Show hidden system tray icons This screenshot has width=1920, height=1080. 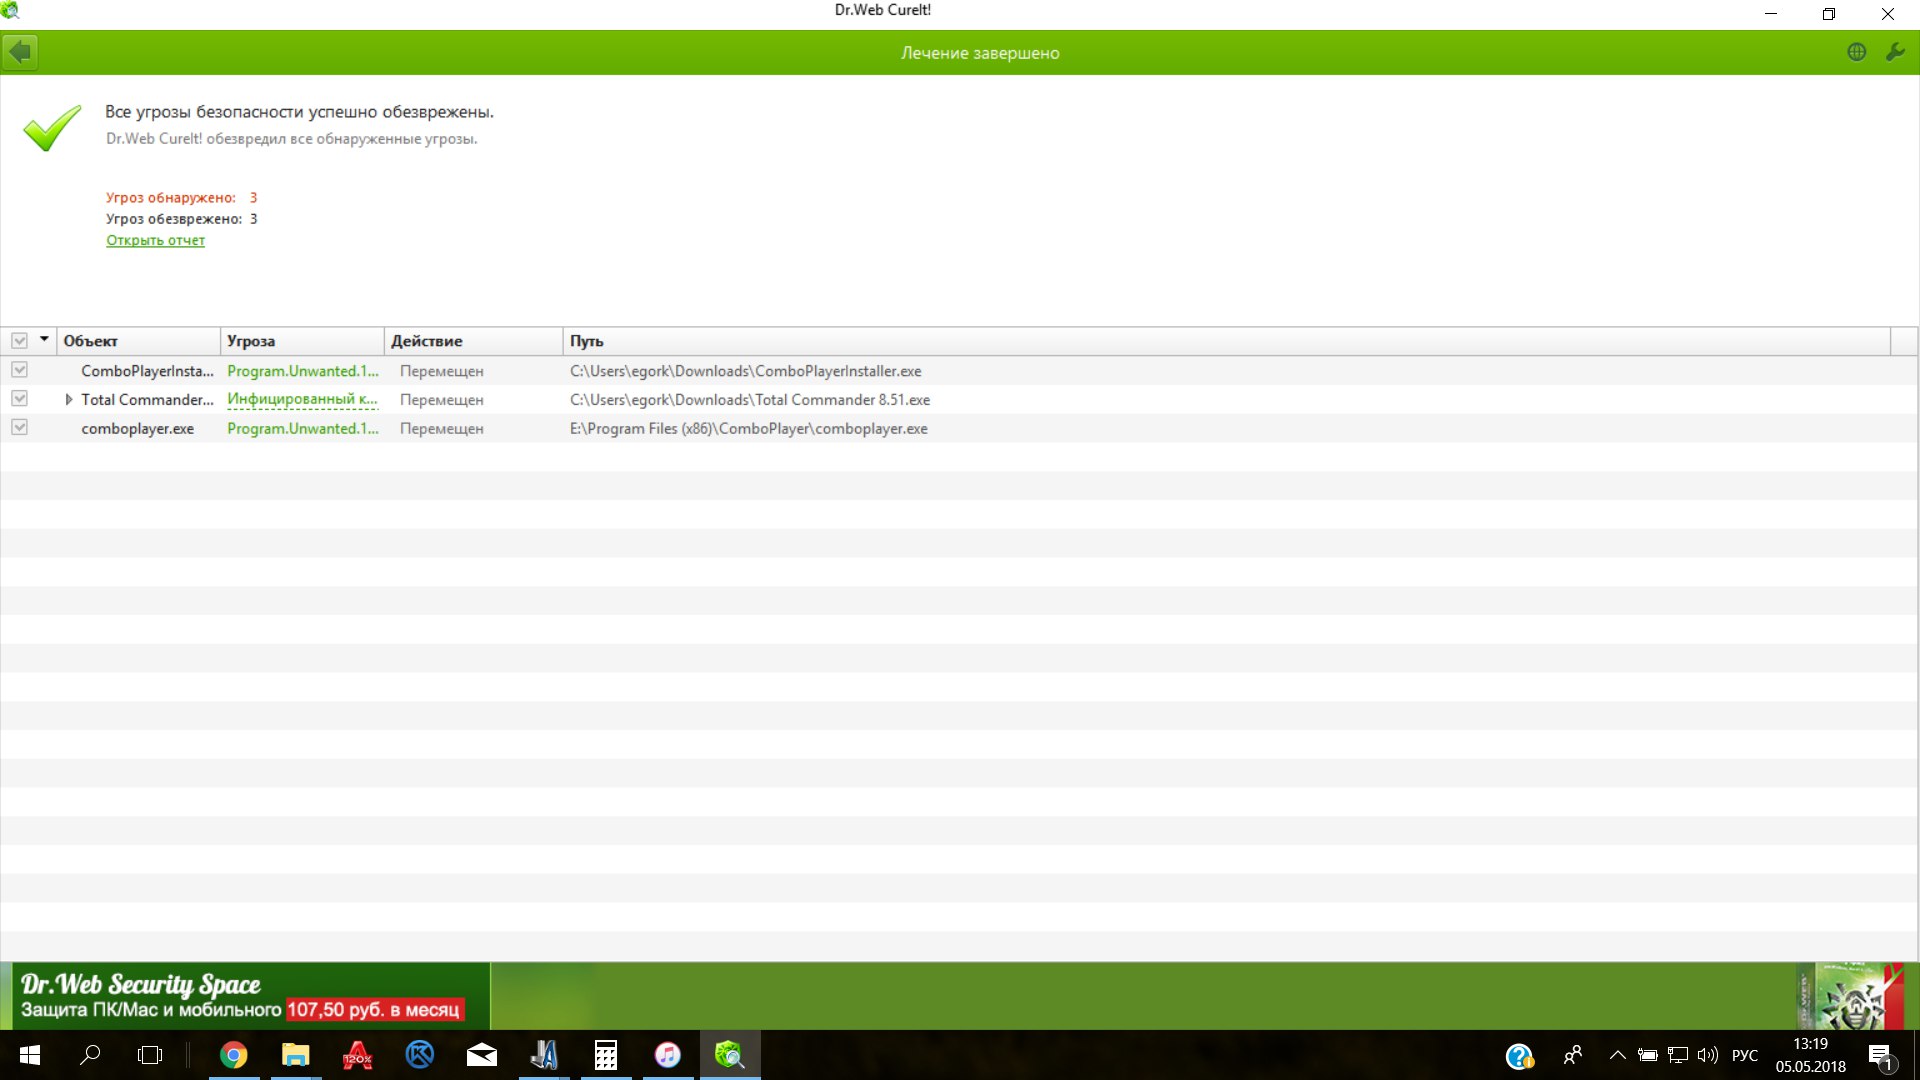click(1617, 1055)
